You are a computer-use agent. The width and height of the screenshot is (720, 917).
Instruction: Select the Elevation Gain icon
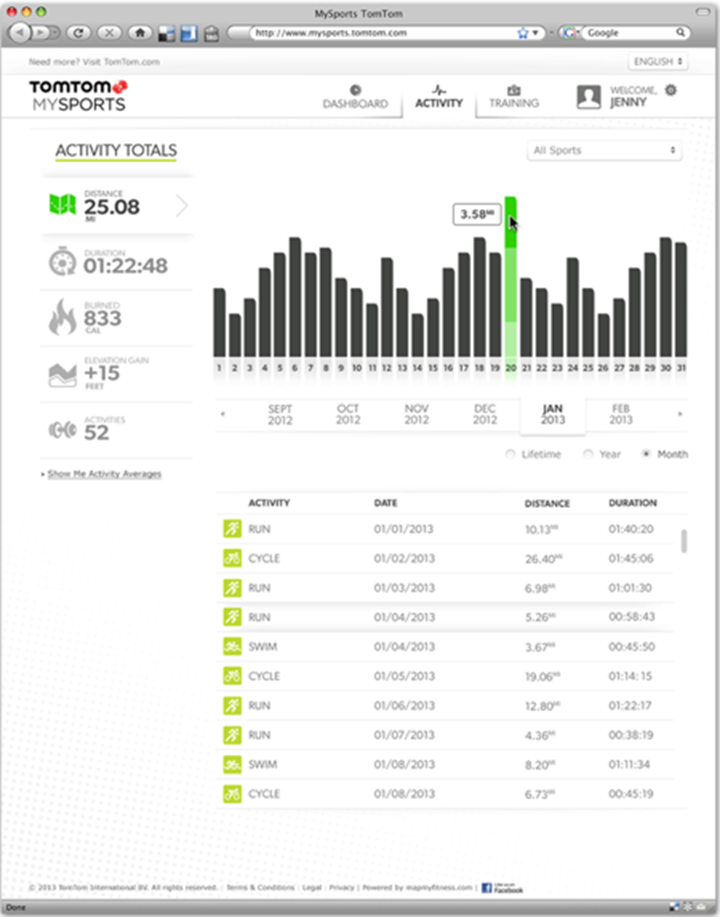62,375
